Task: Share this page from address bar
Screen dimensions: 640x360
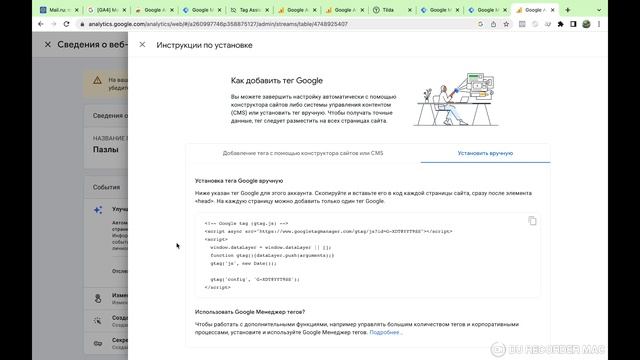Action: coord(493,24)
